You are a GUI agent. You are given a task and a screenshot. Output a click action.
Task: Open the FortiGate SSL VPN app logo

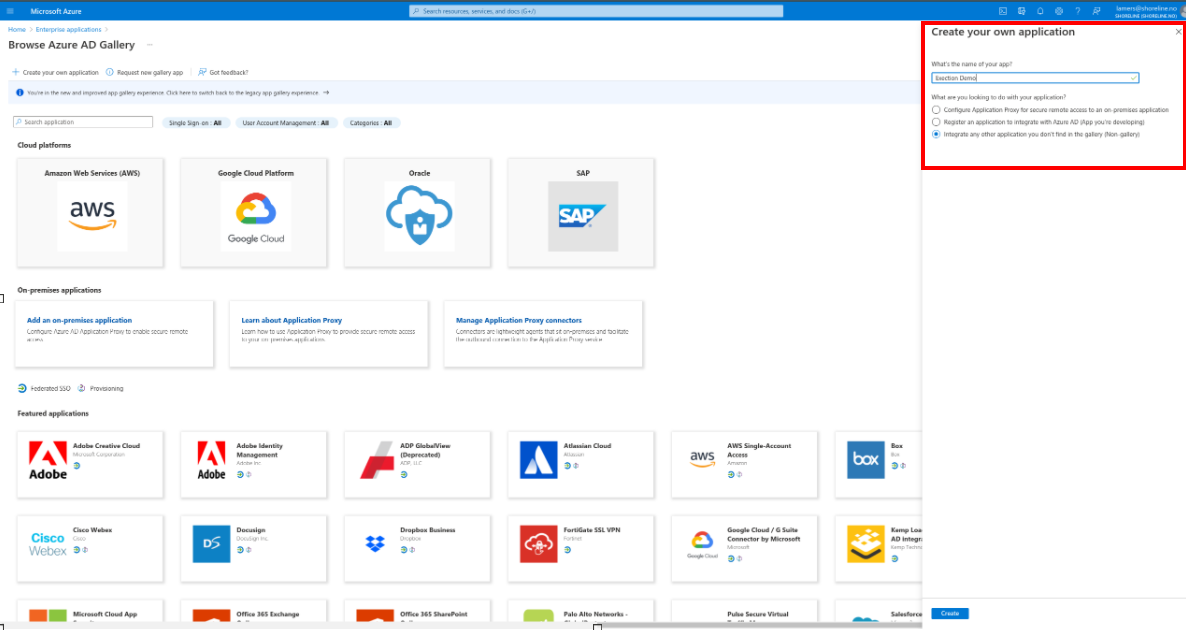(539, 544)
